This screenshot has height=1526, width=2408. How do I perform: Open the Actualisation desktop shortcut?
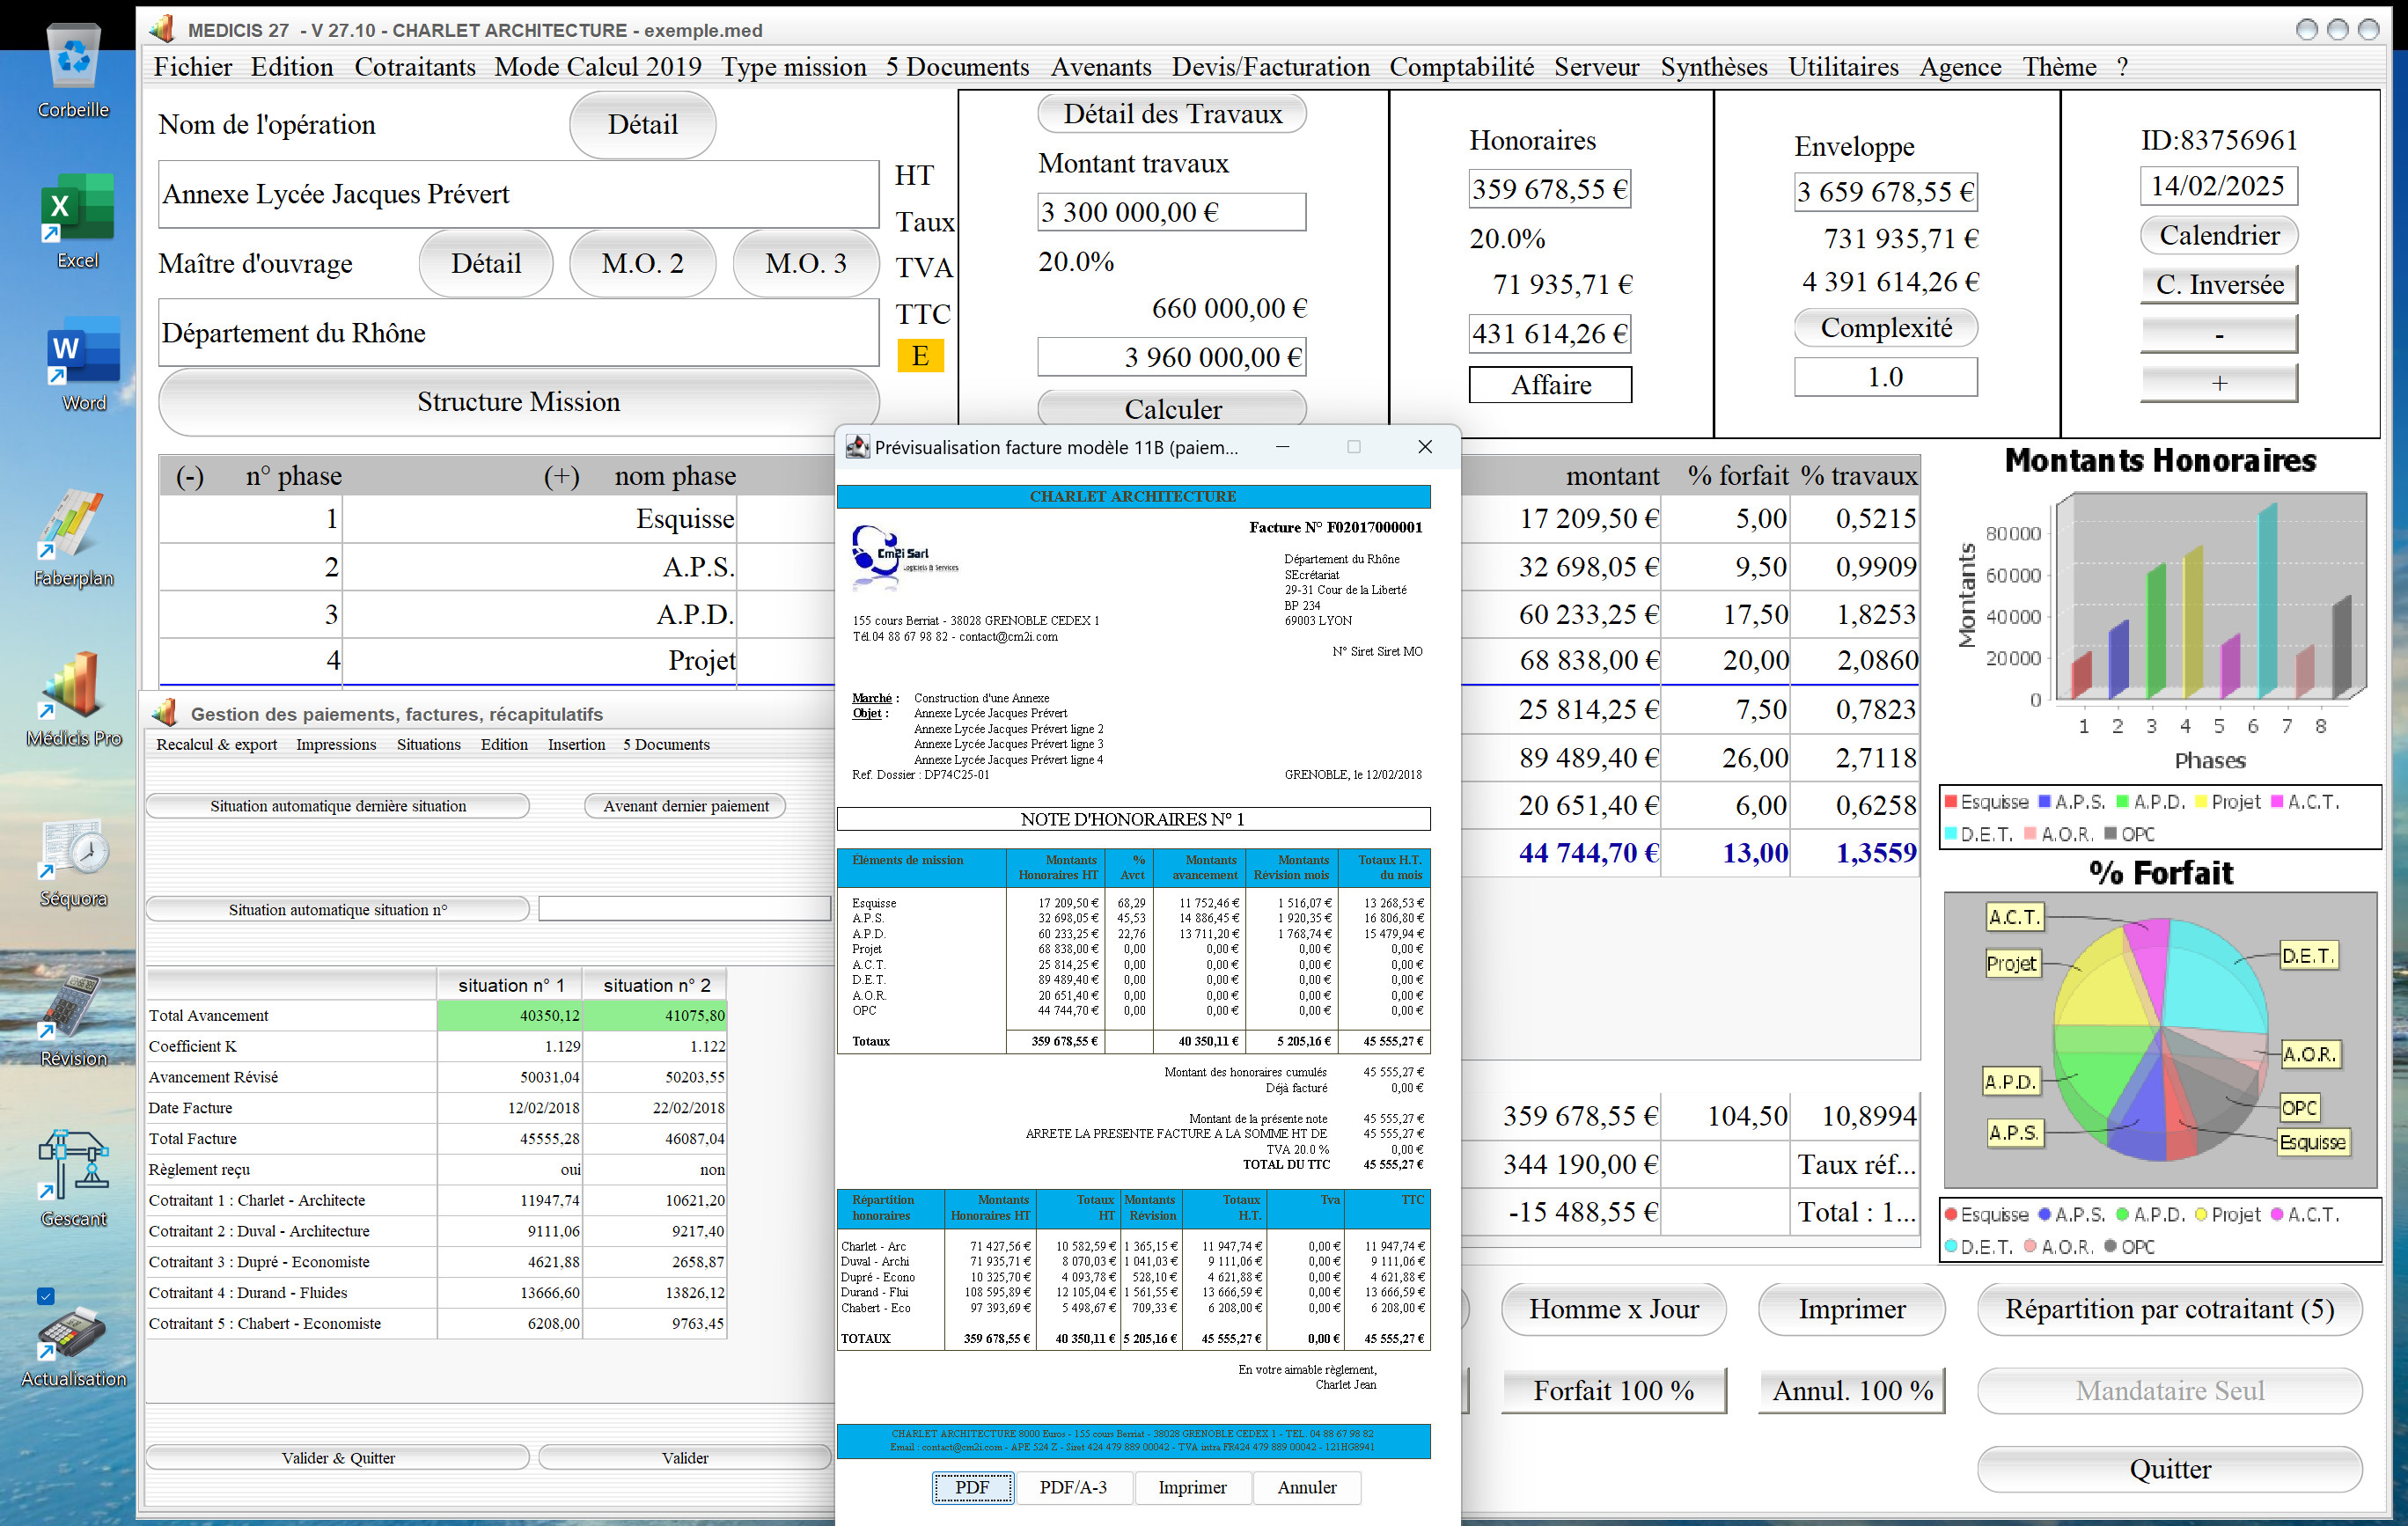[x=73, y=1345]
